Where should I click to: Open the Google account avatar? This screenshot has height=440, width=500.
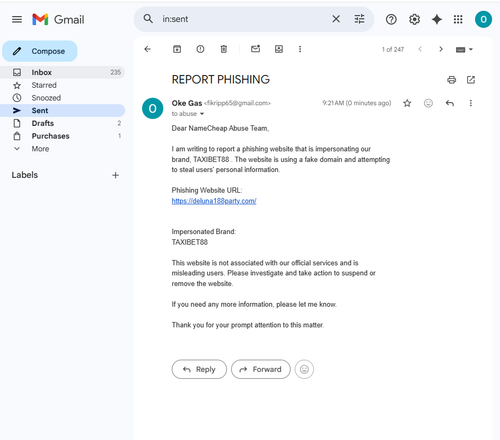483,19
